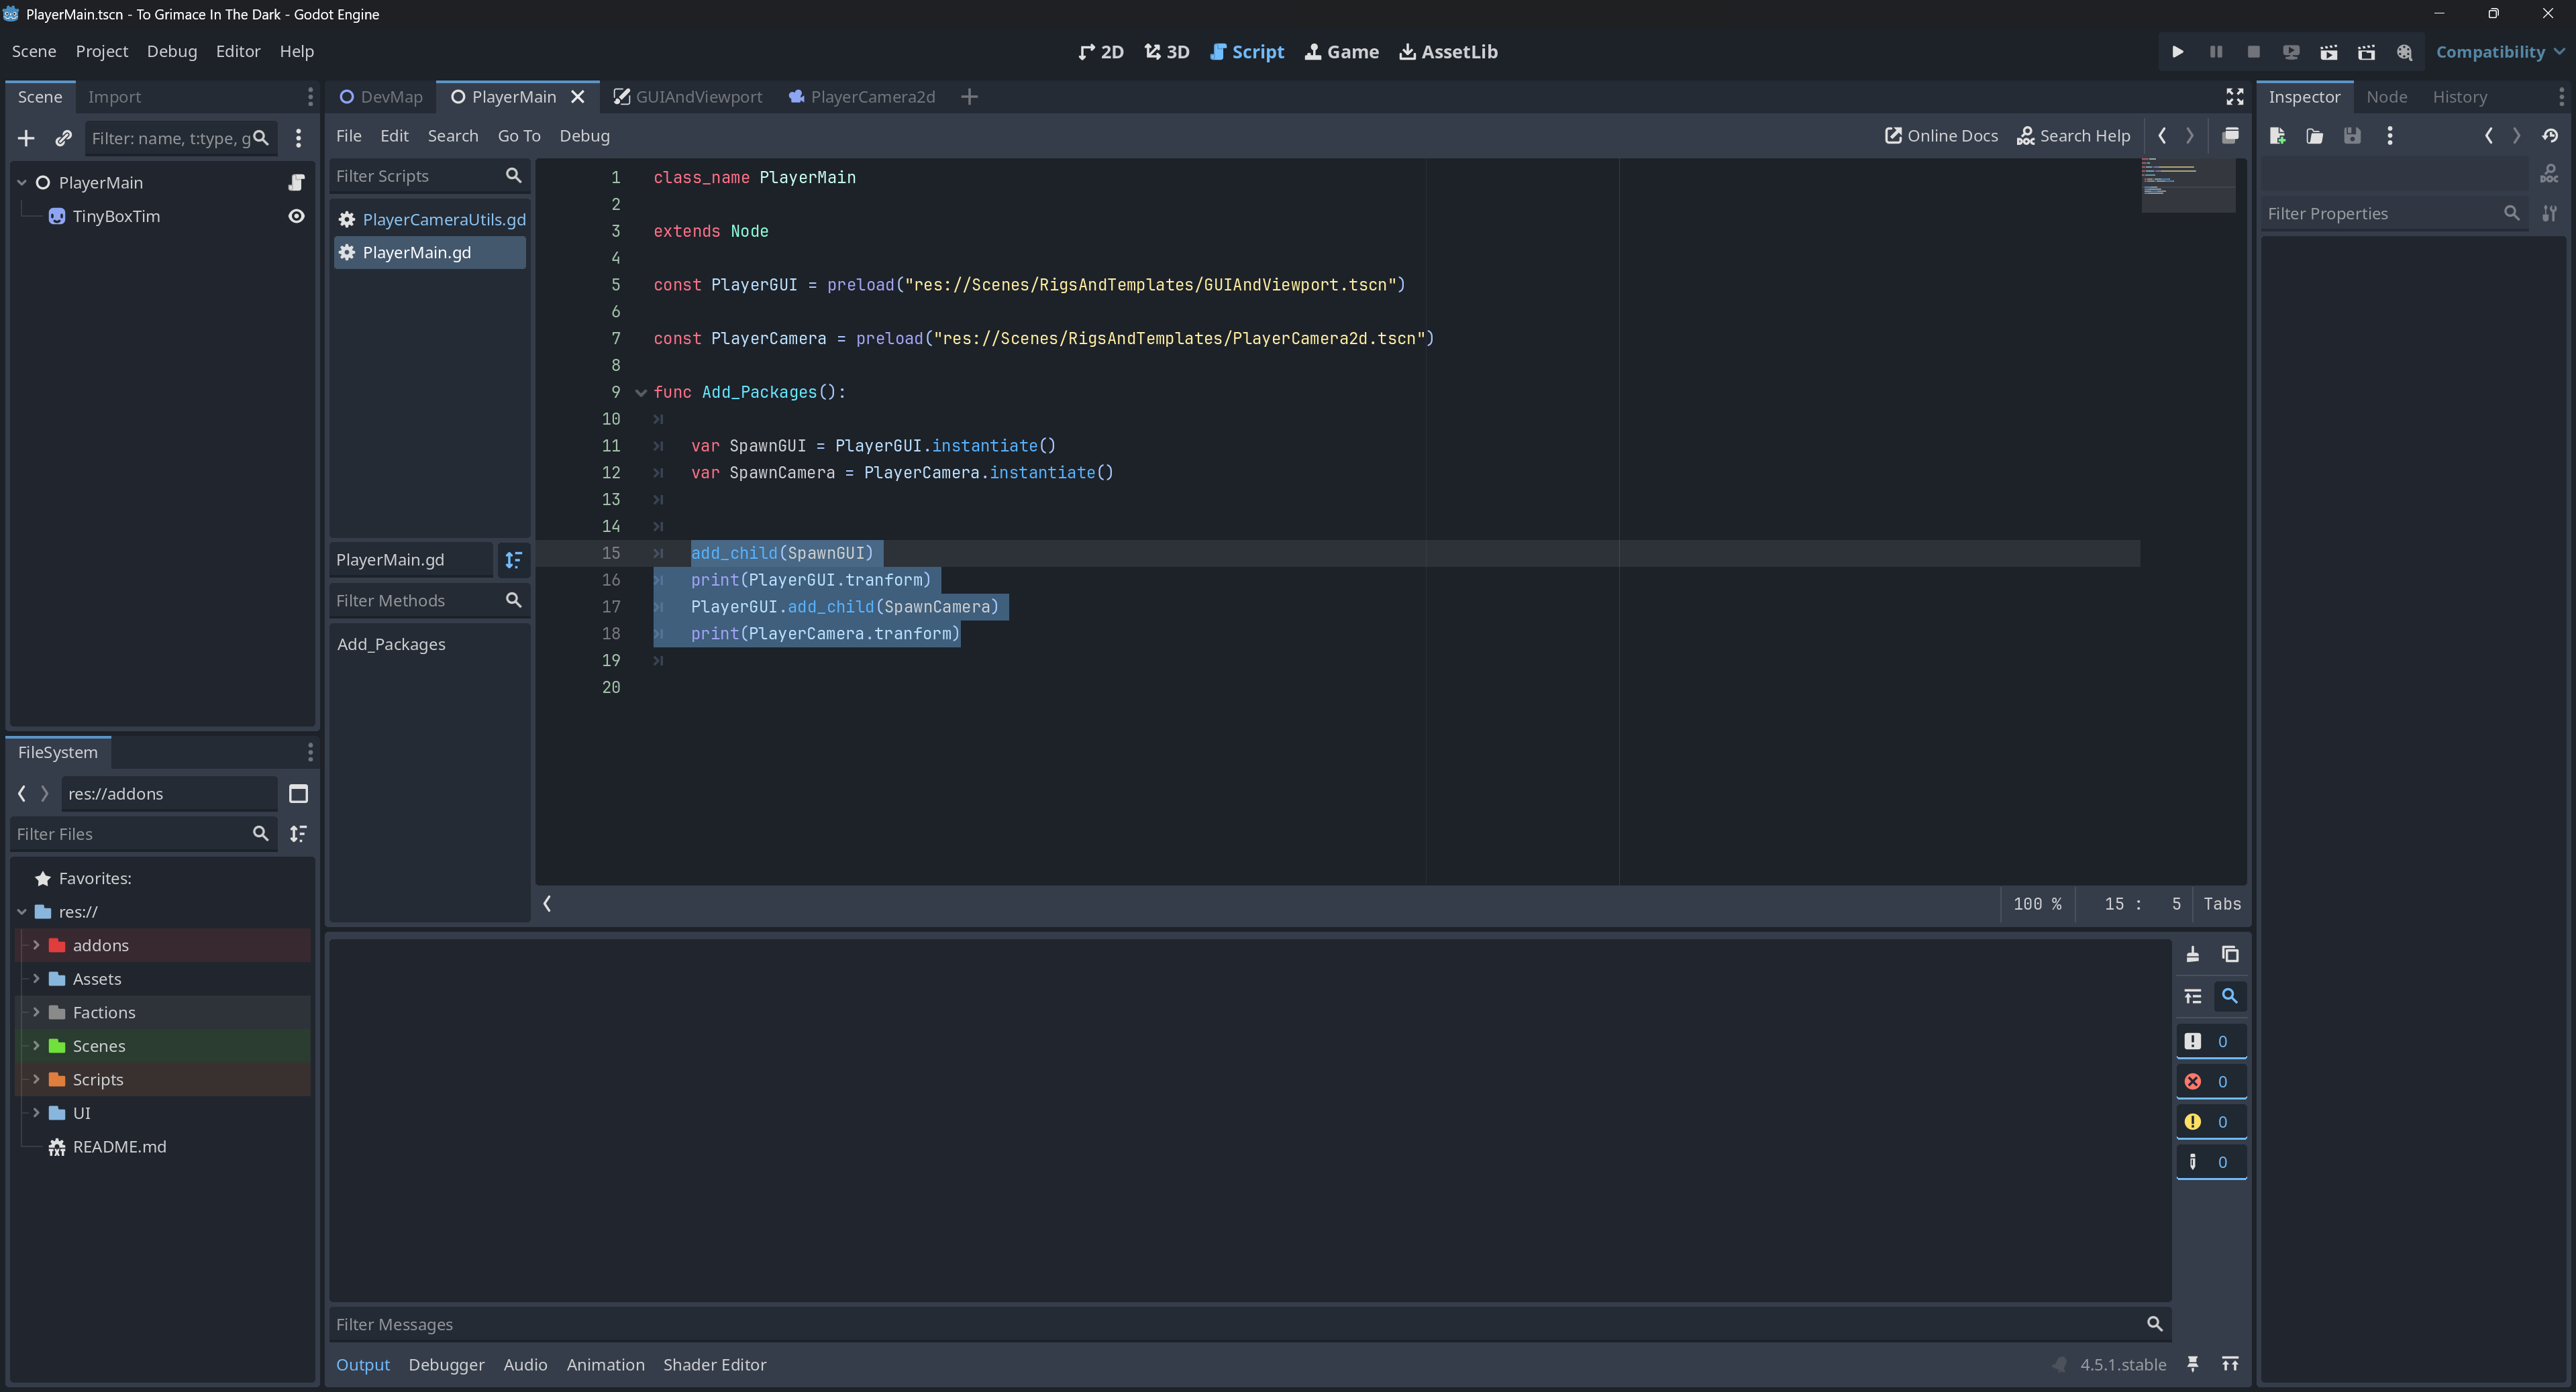Run the project with the play button

click(x=2177, y=52)
